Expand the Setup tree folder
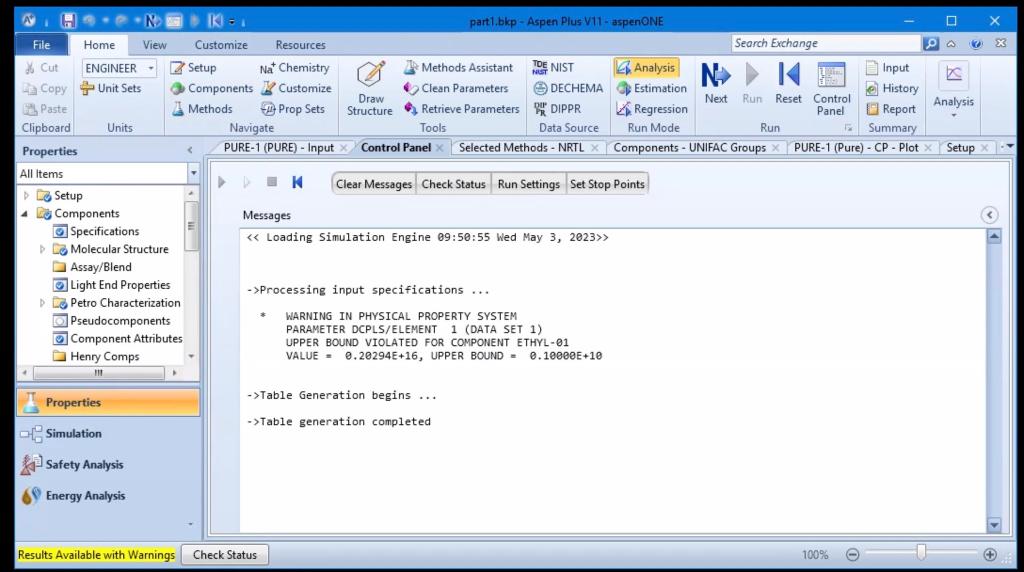 (26, 195)
